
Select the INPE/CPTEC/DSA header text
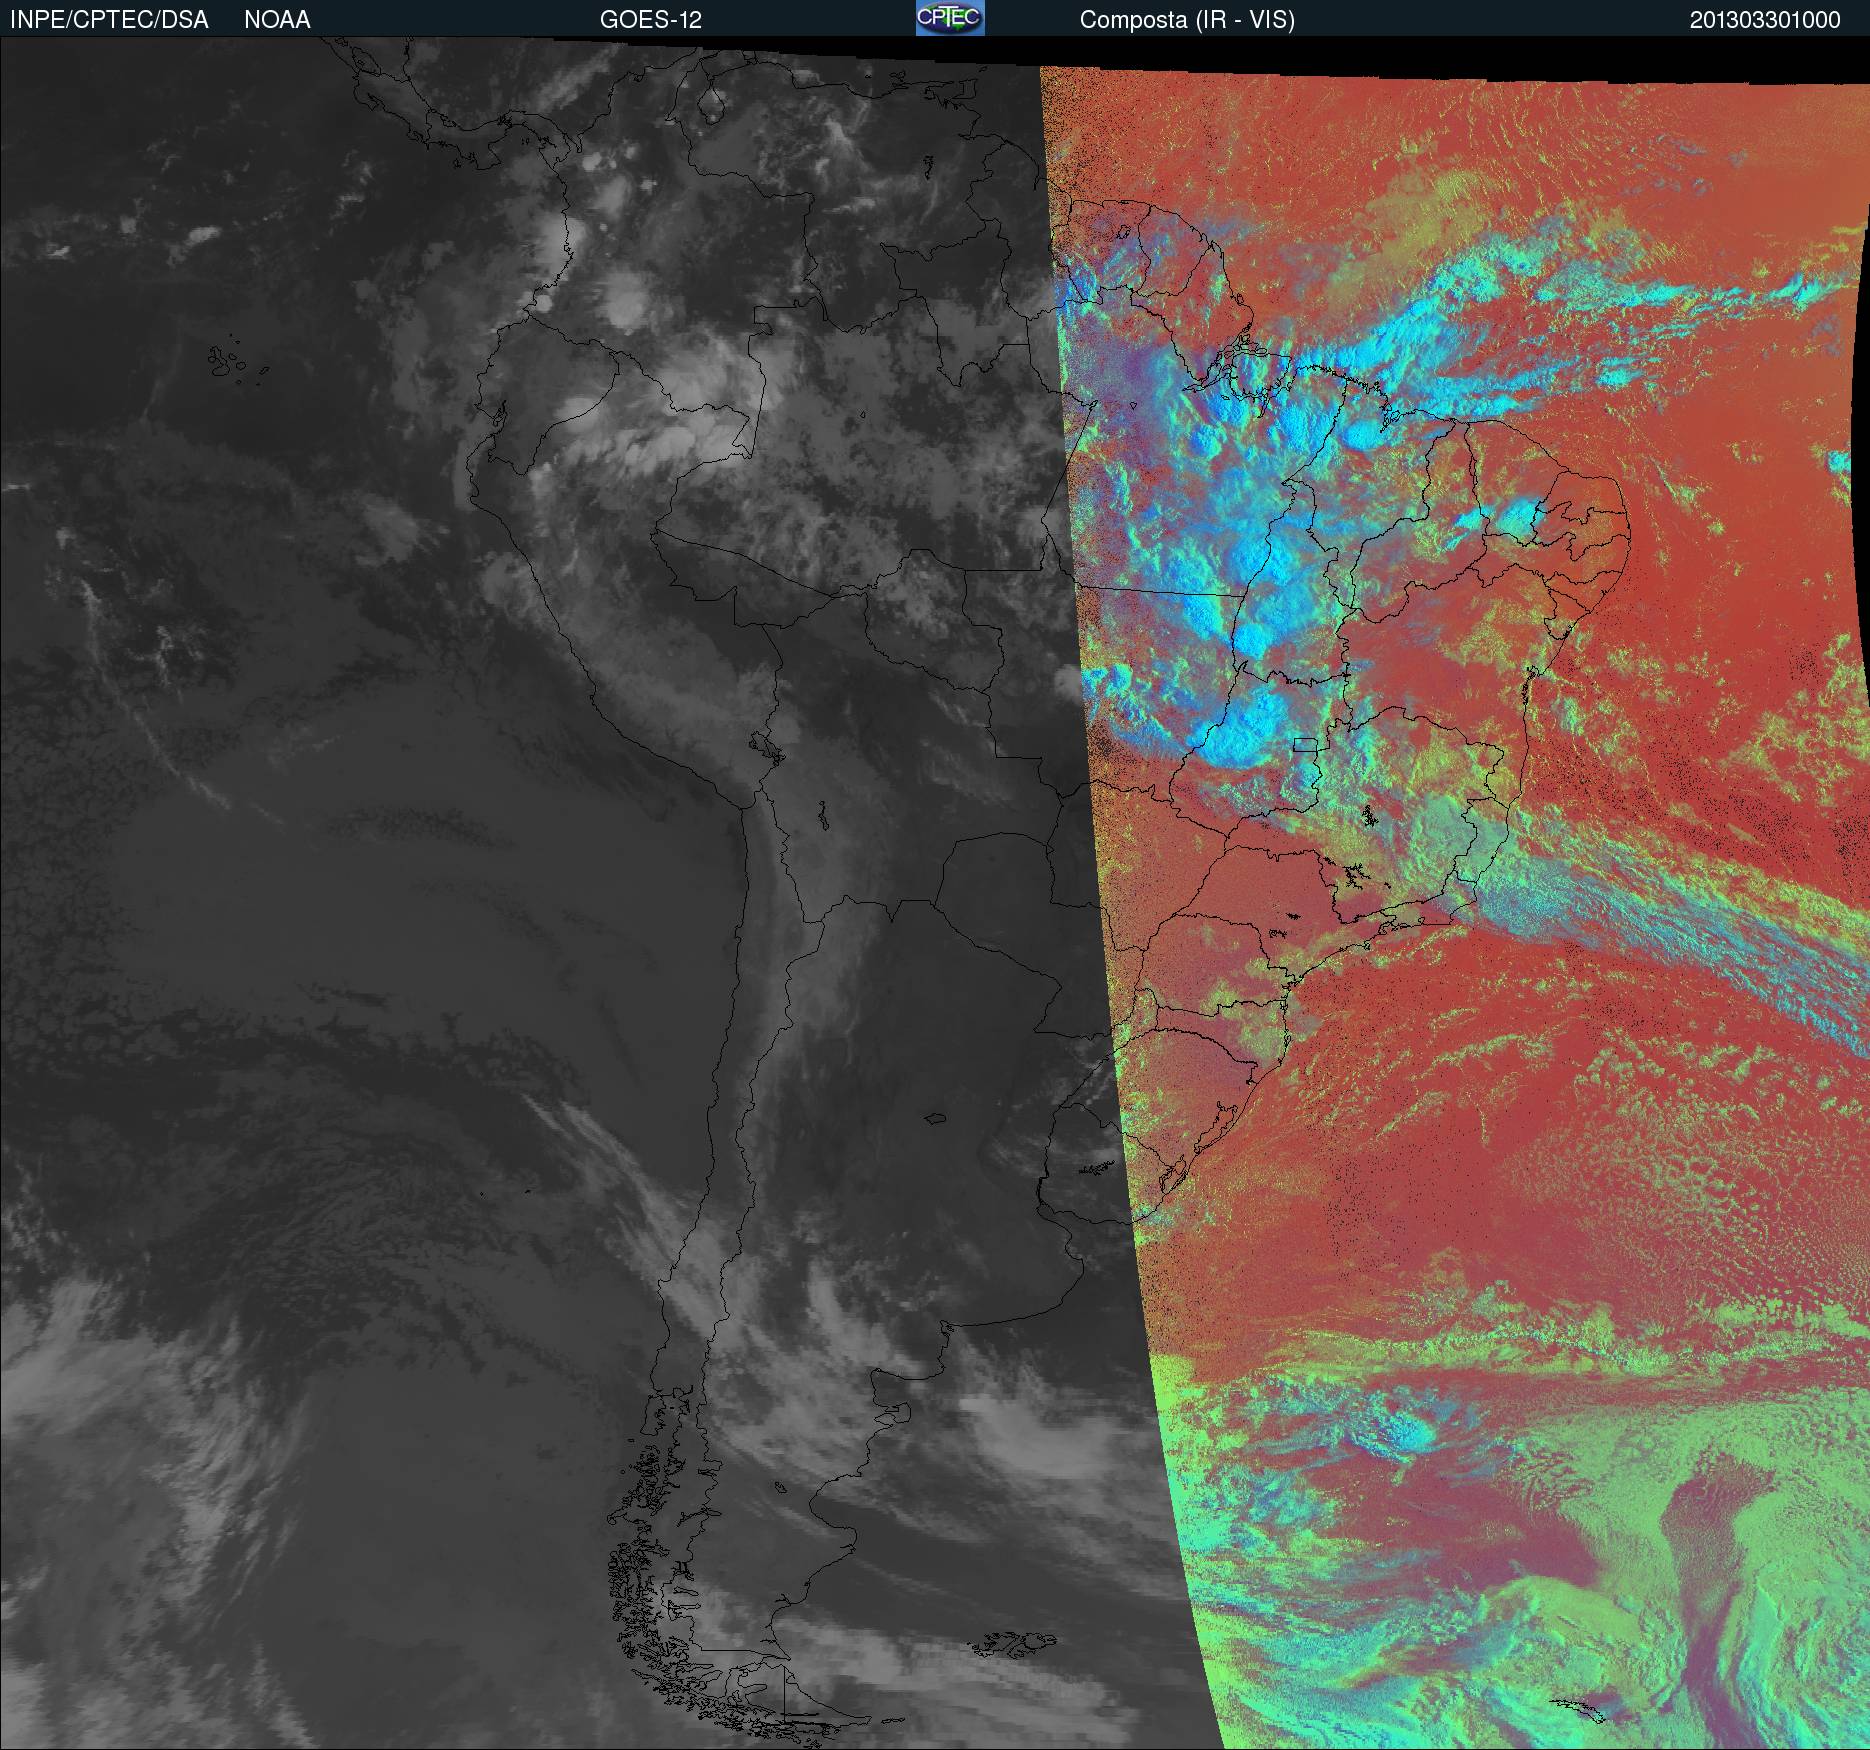[x=109, y=20]
